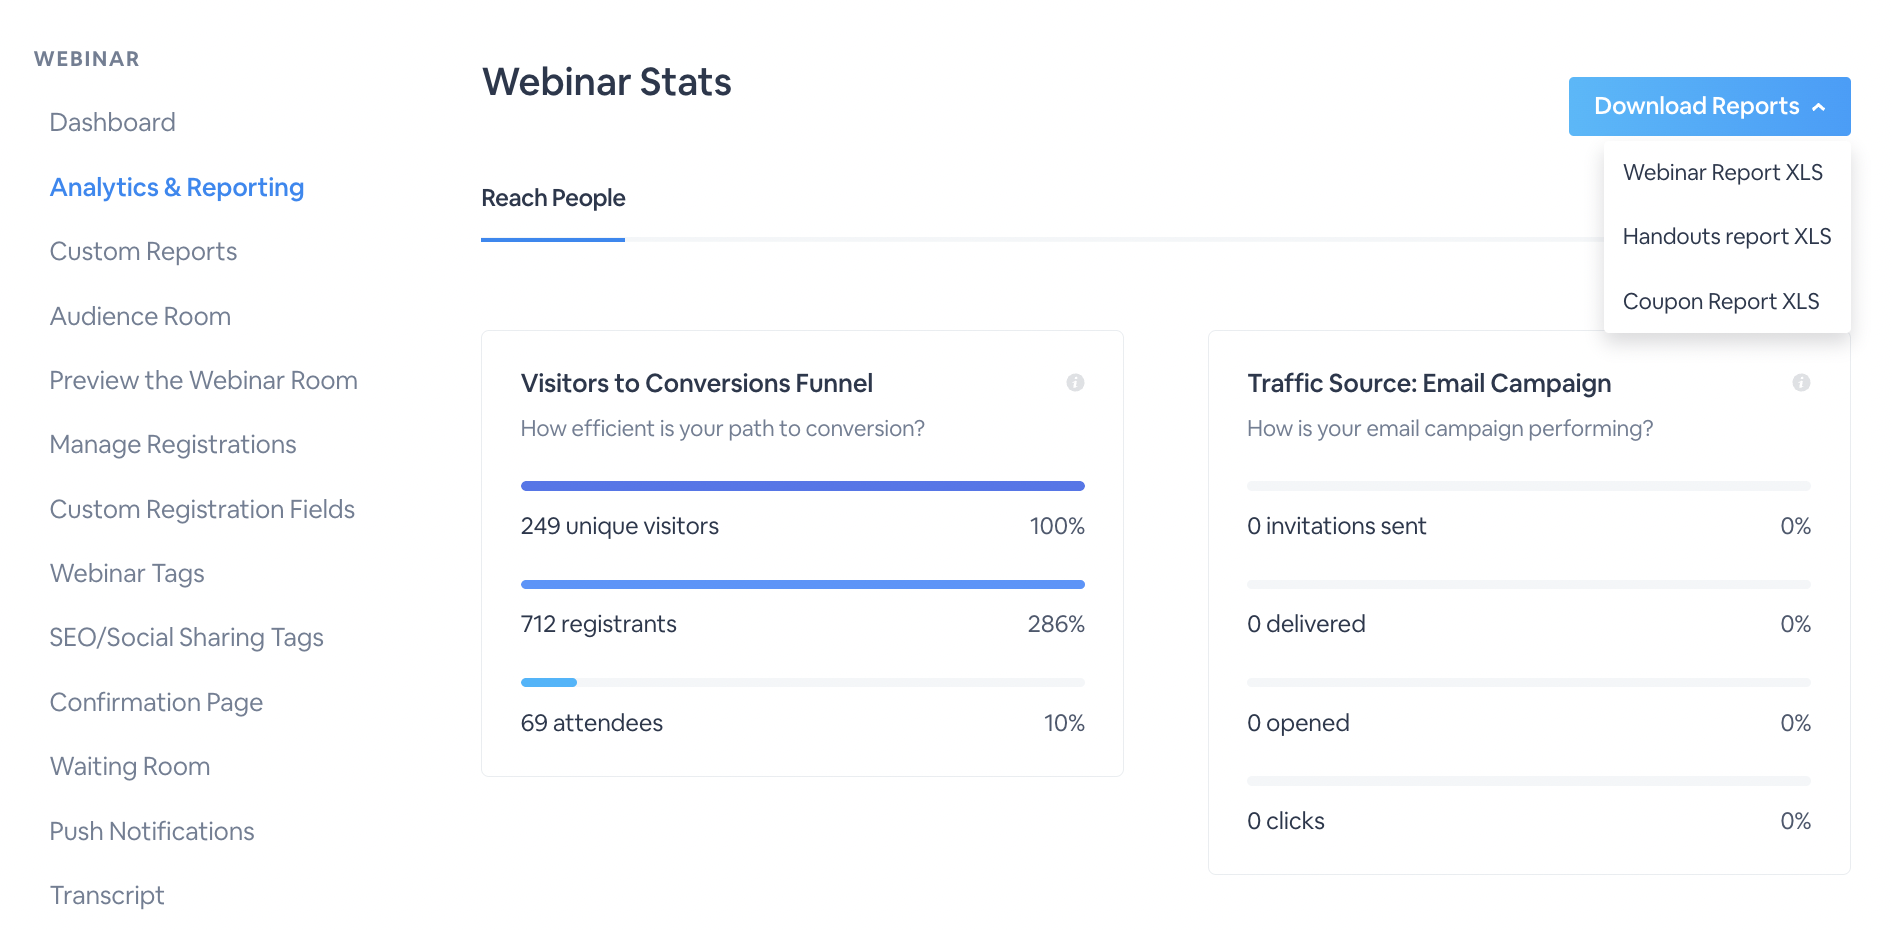Go to Analytics & Reporting

point(177,187)
